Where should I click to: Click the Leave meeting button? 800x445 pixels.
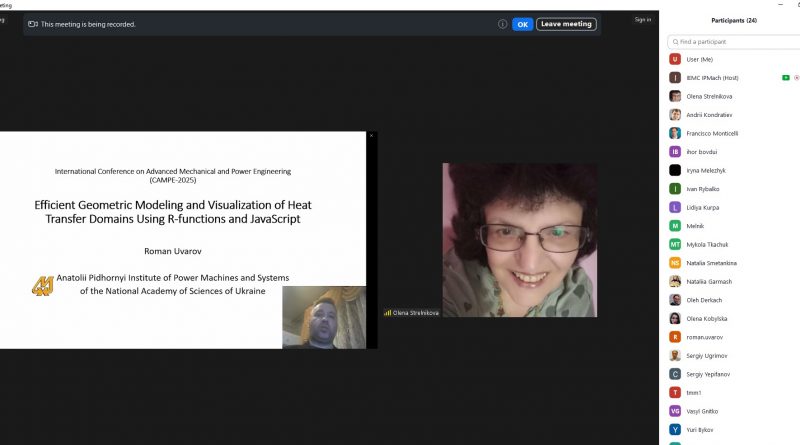point(566,24)
